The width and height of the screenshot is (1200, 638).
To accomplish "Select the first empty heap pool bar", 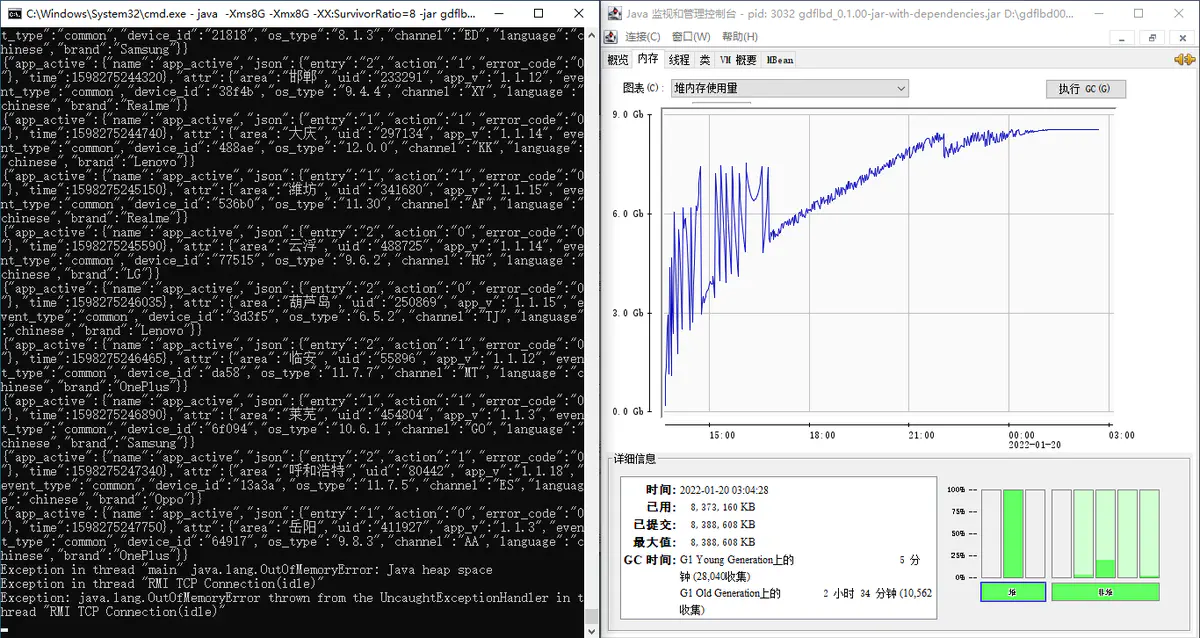I will coord(990,533).
